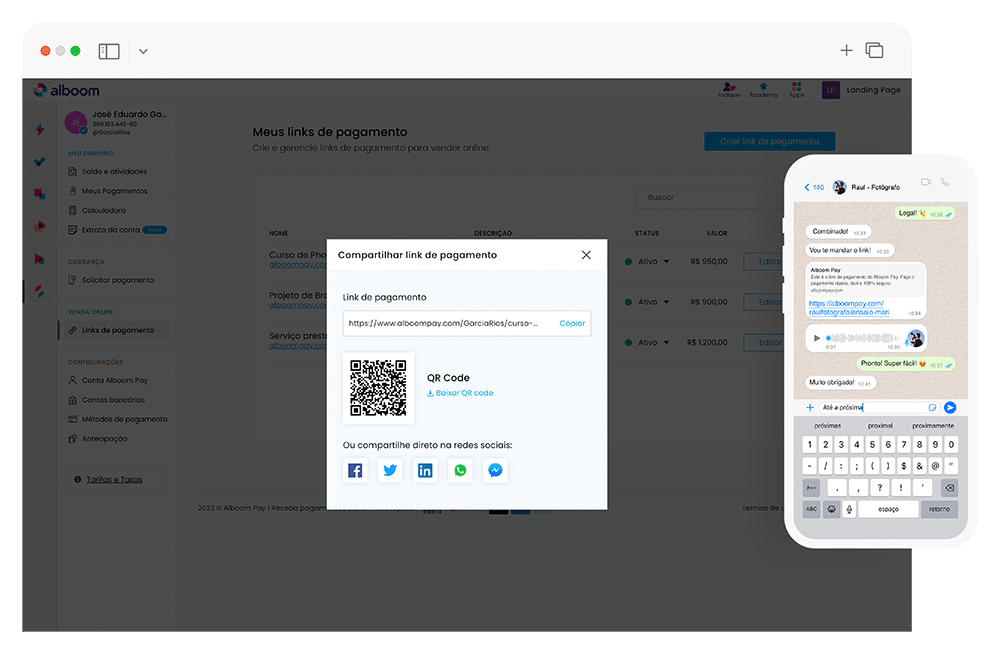Click the QR code image
1000x654 pixels.
pyautogui.click(x=378, y=388)
